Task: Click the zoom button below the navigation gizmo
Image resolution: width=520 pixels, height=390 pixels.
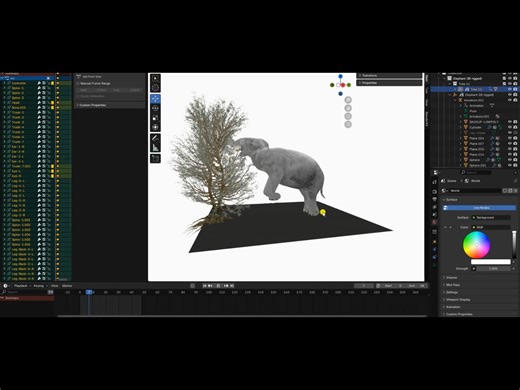Action: pos(348,100)
